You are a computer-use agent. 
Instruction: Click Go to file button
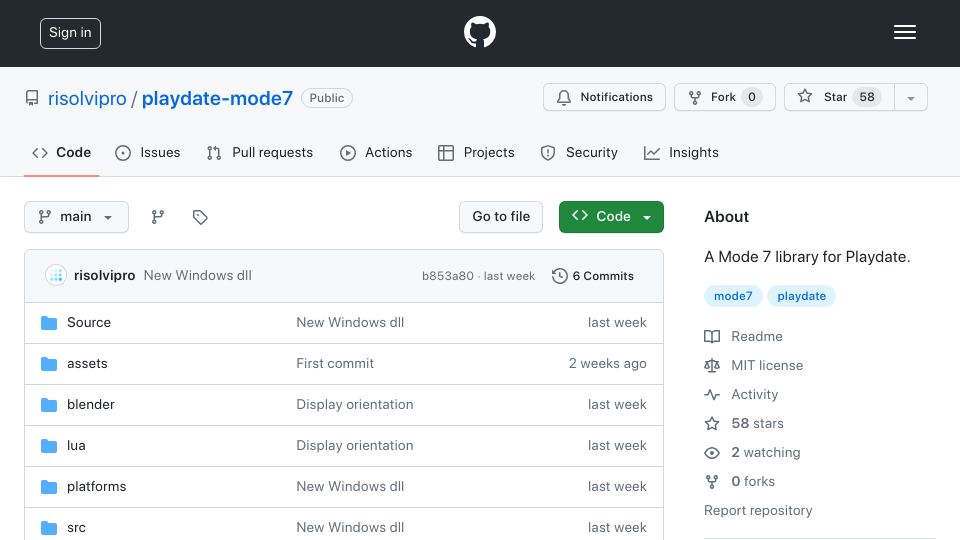(501, 217)
